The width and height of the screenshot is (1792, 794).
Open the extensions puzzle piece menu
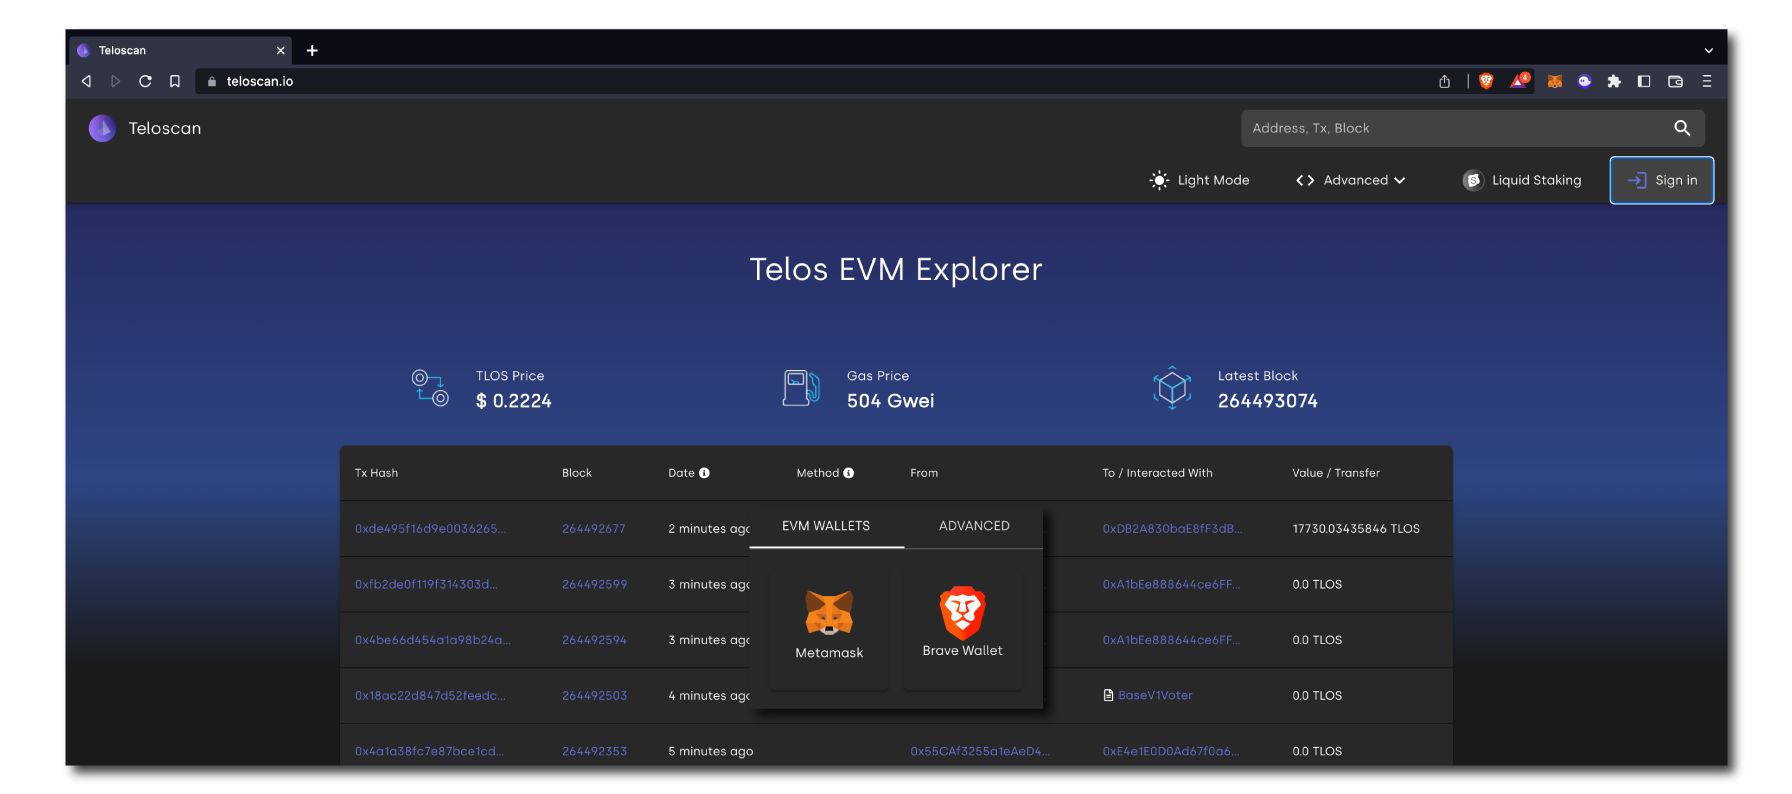(x=1614, y=81)
